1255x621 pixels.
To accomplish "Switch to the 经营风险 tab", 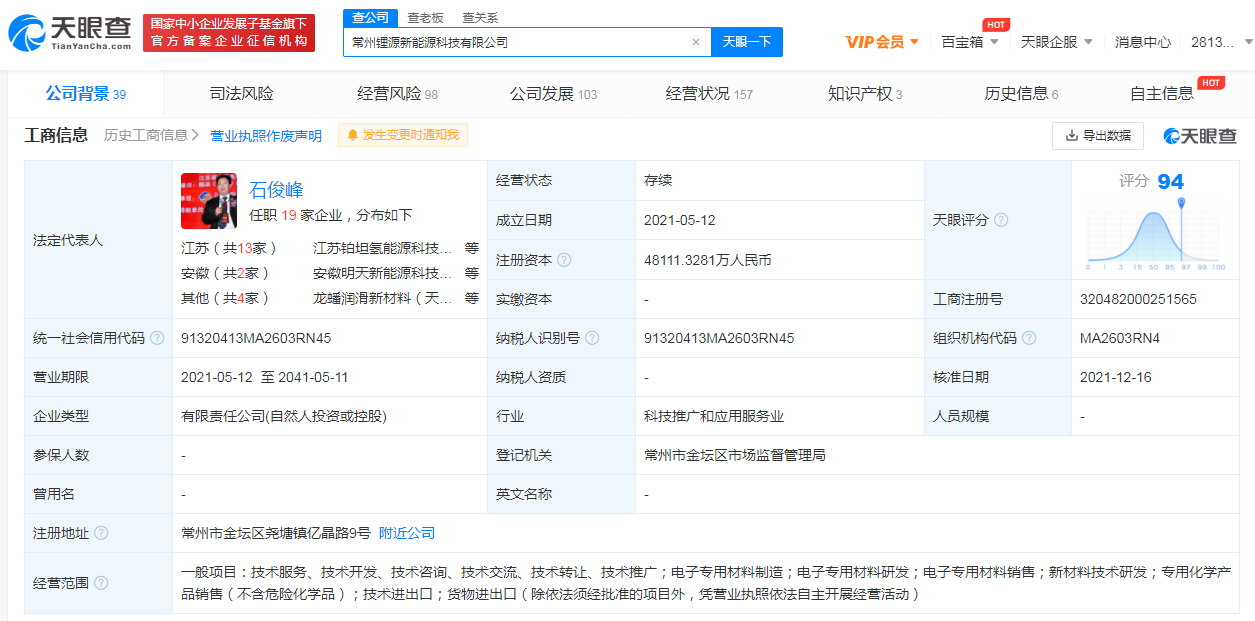I will tap(397, 94).
